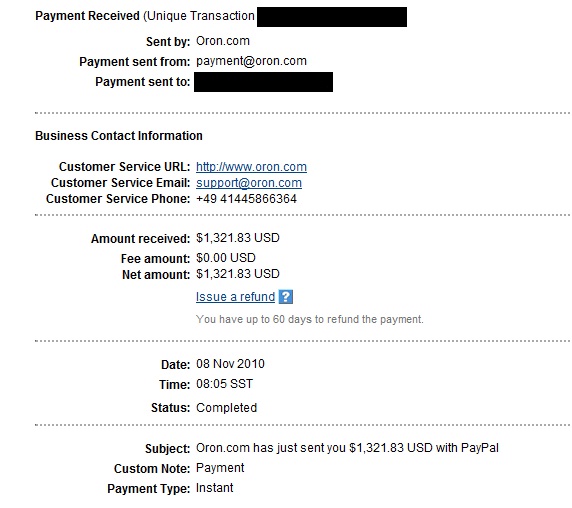Screen dimensions: 572x508
Task: Click the customer service phone number +49 41445866364
Action: (246, 199)
